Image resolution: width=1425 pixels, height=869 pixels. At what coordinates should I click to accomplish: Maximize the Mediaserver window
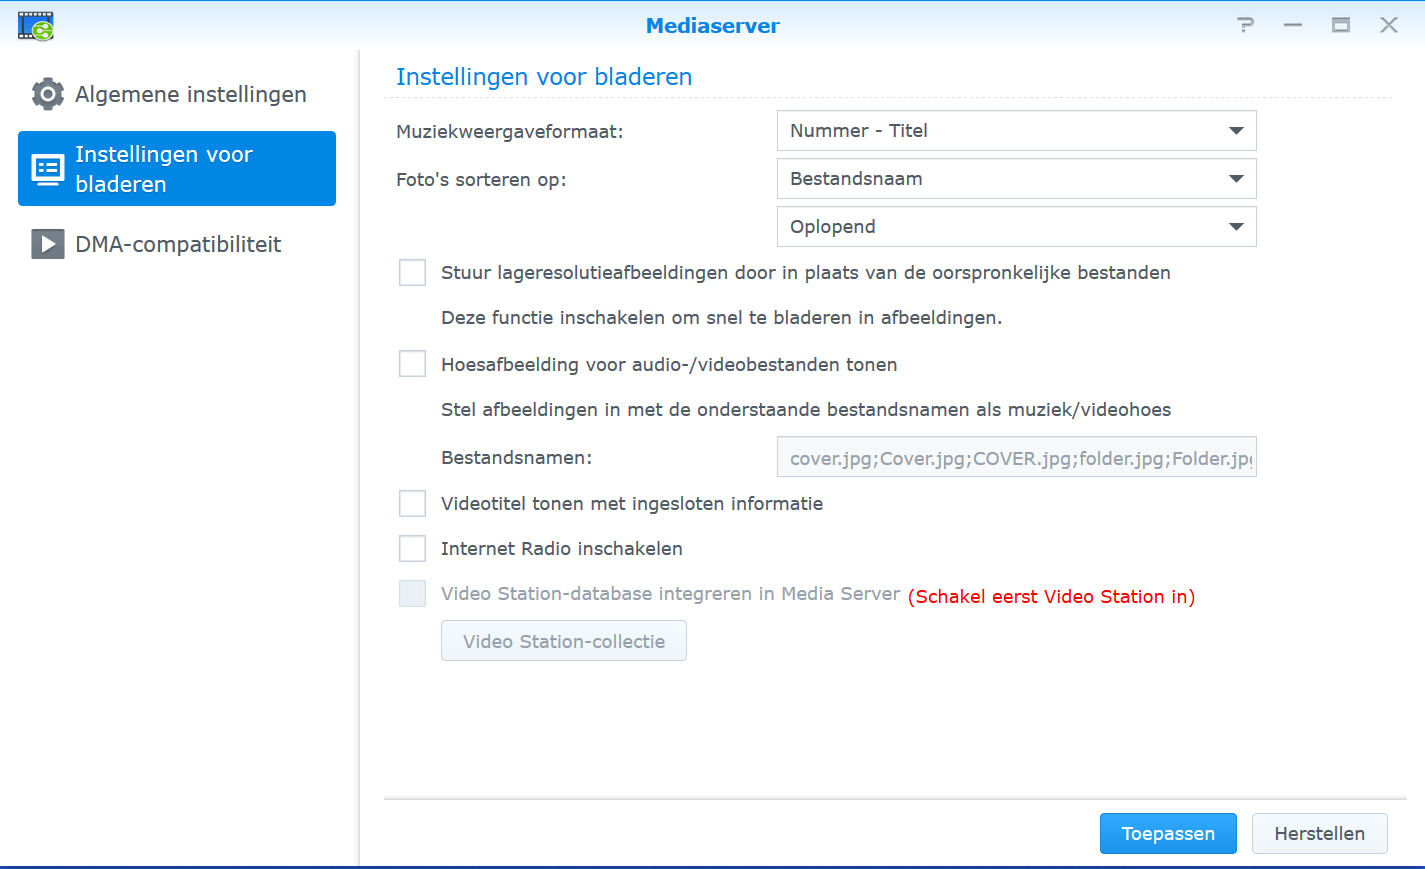[x=1341, y=25]
